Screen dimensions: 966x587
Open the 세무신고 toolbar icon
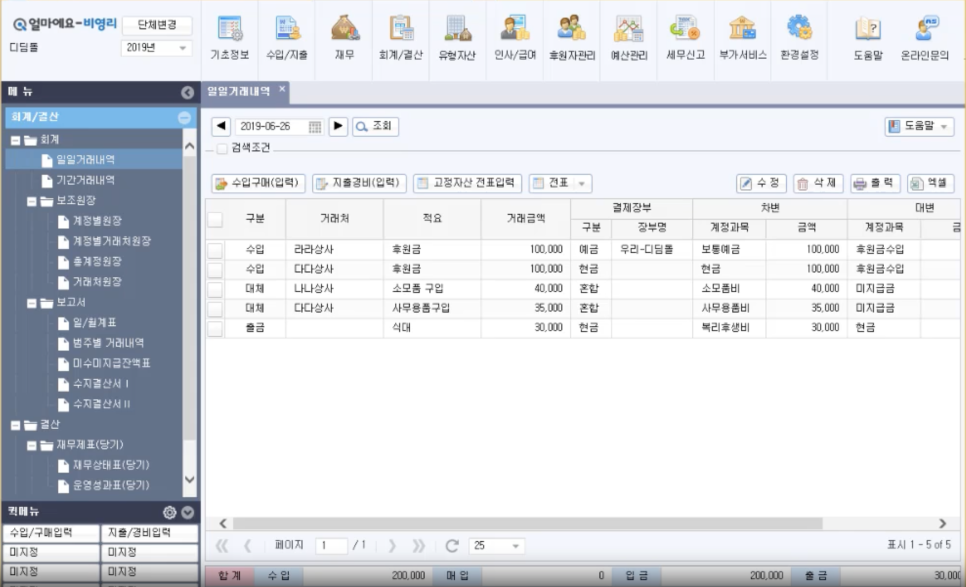pos(685,38)
